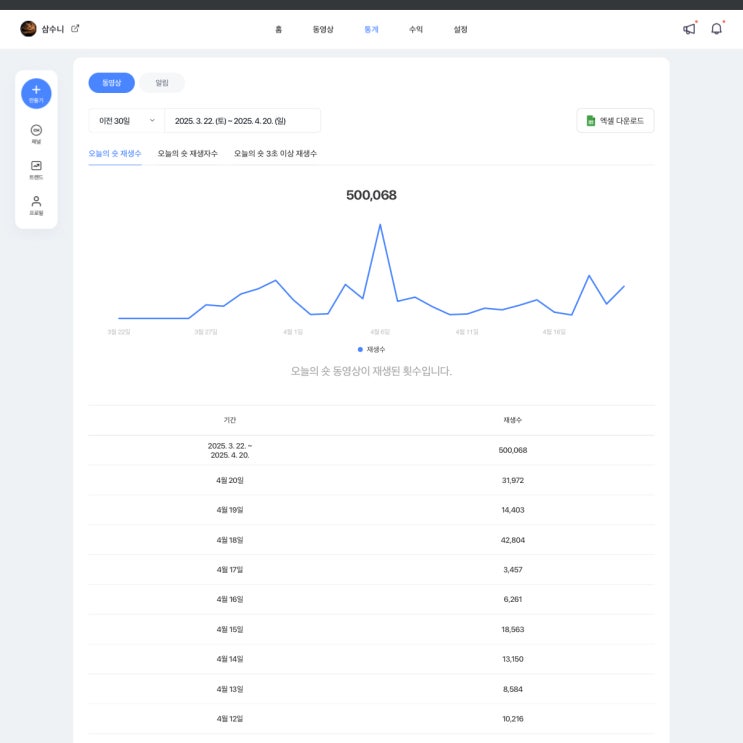Click the 4월 19일 row
The width and height of the screenshot is (743, 743).
pyautogui.click(x=372, y=510)
